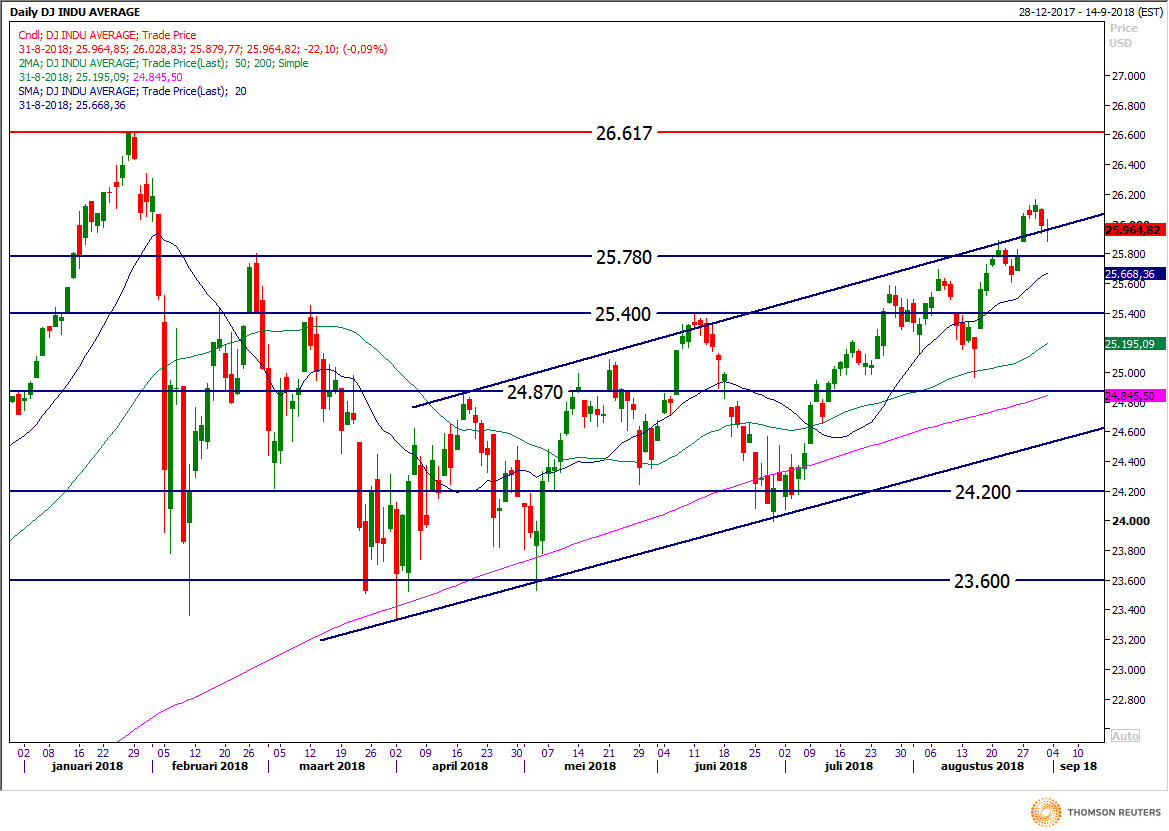
Task: Click the 24.870 level label
Action: click(535, 392)
